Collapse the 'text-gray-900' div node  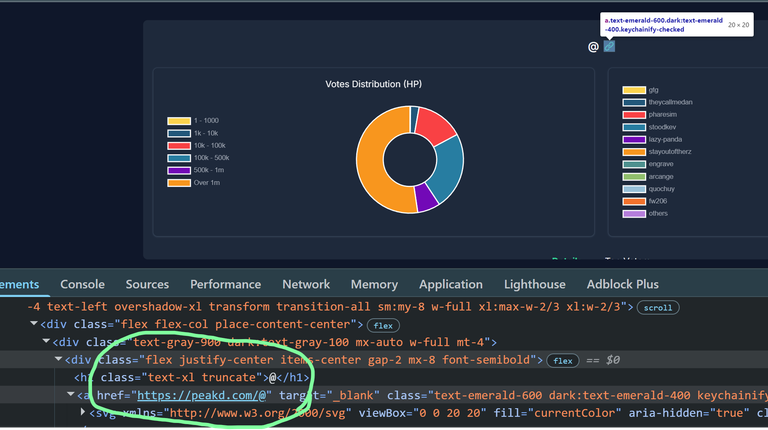click(46, 341)
